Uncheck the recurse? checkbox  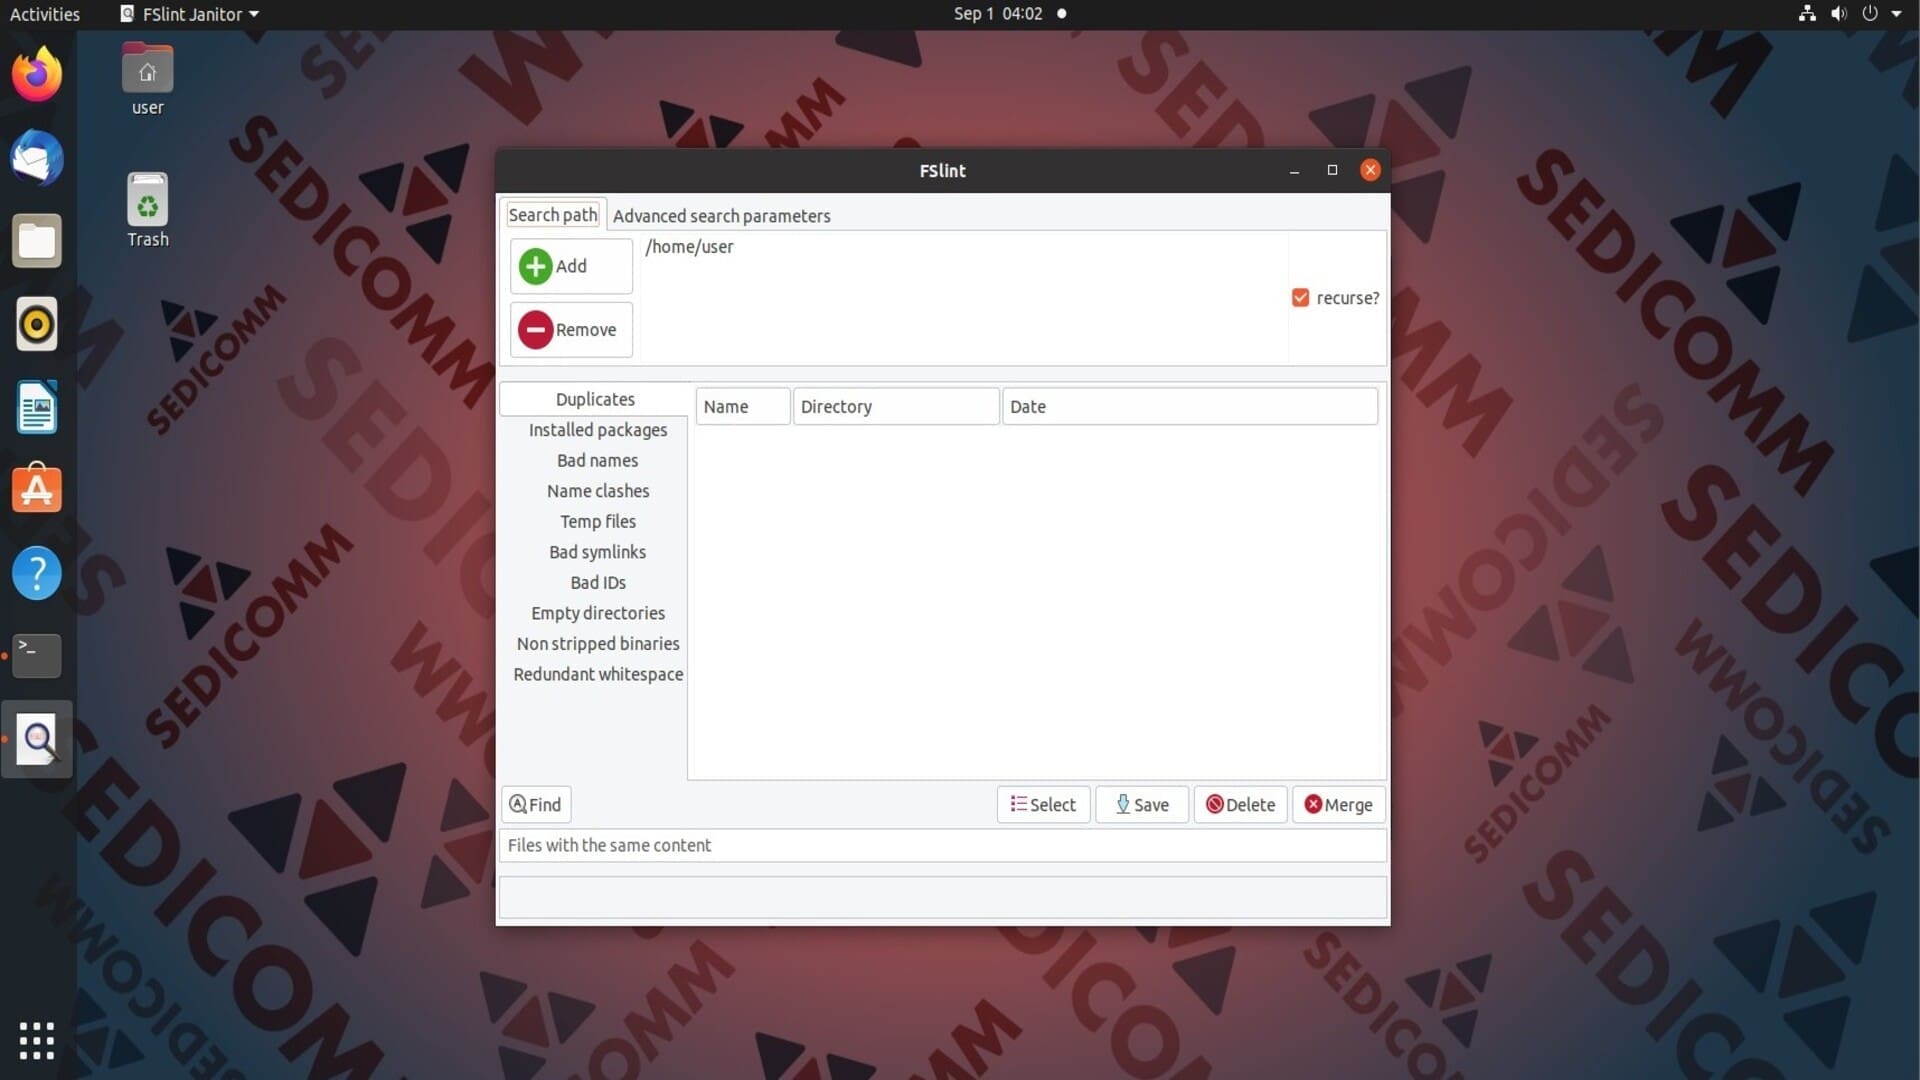coord(1300,298)
